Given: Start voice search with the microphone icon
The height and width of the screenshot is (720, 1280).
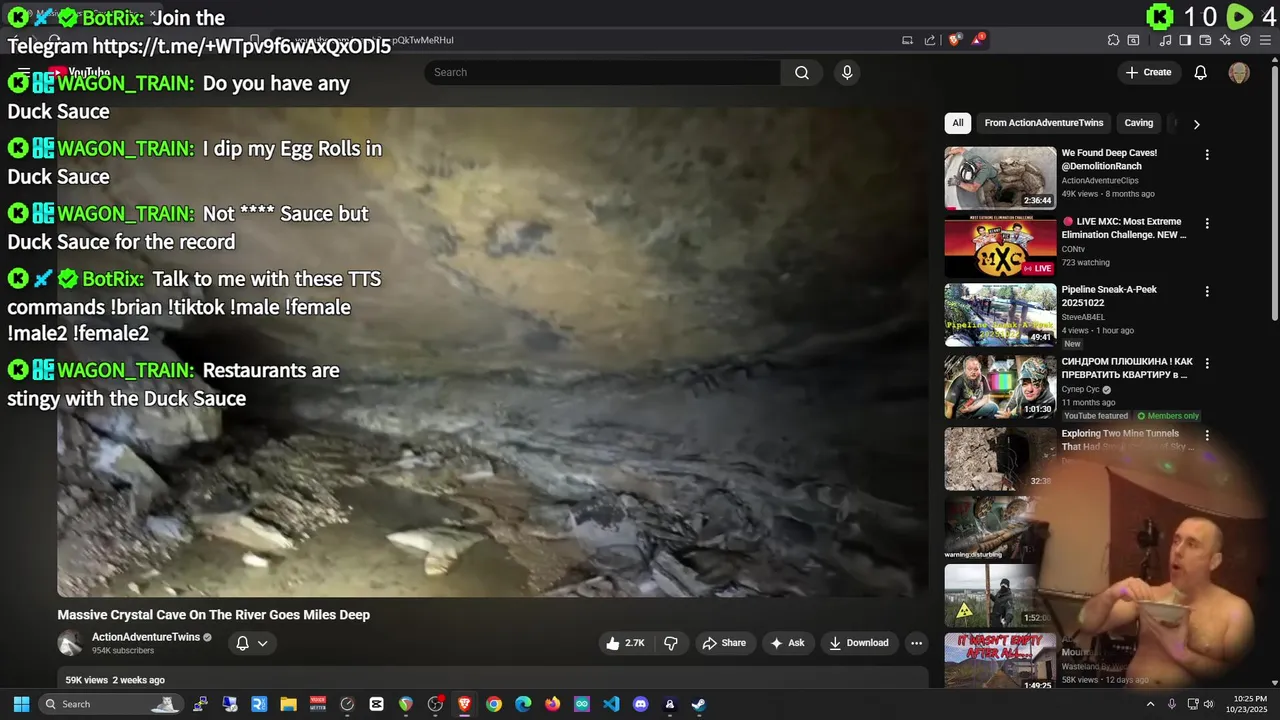Looking at the screenshot, I should pyautogui.click(x=847, y=72).
